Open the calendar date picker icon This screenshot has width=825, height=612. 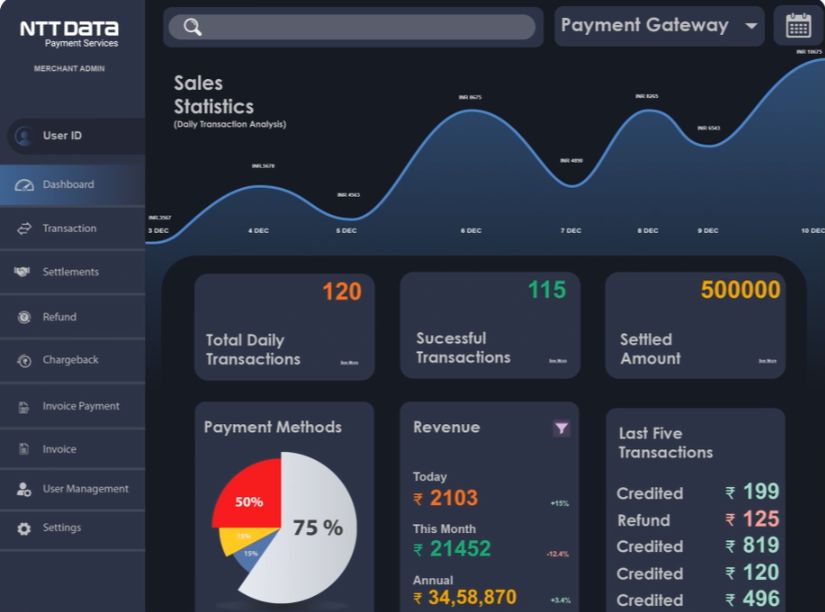tap(798, 26)
